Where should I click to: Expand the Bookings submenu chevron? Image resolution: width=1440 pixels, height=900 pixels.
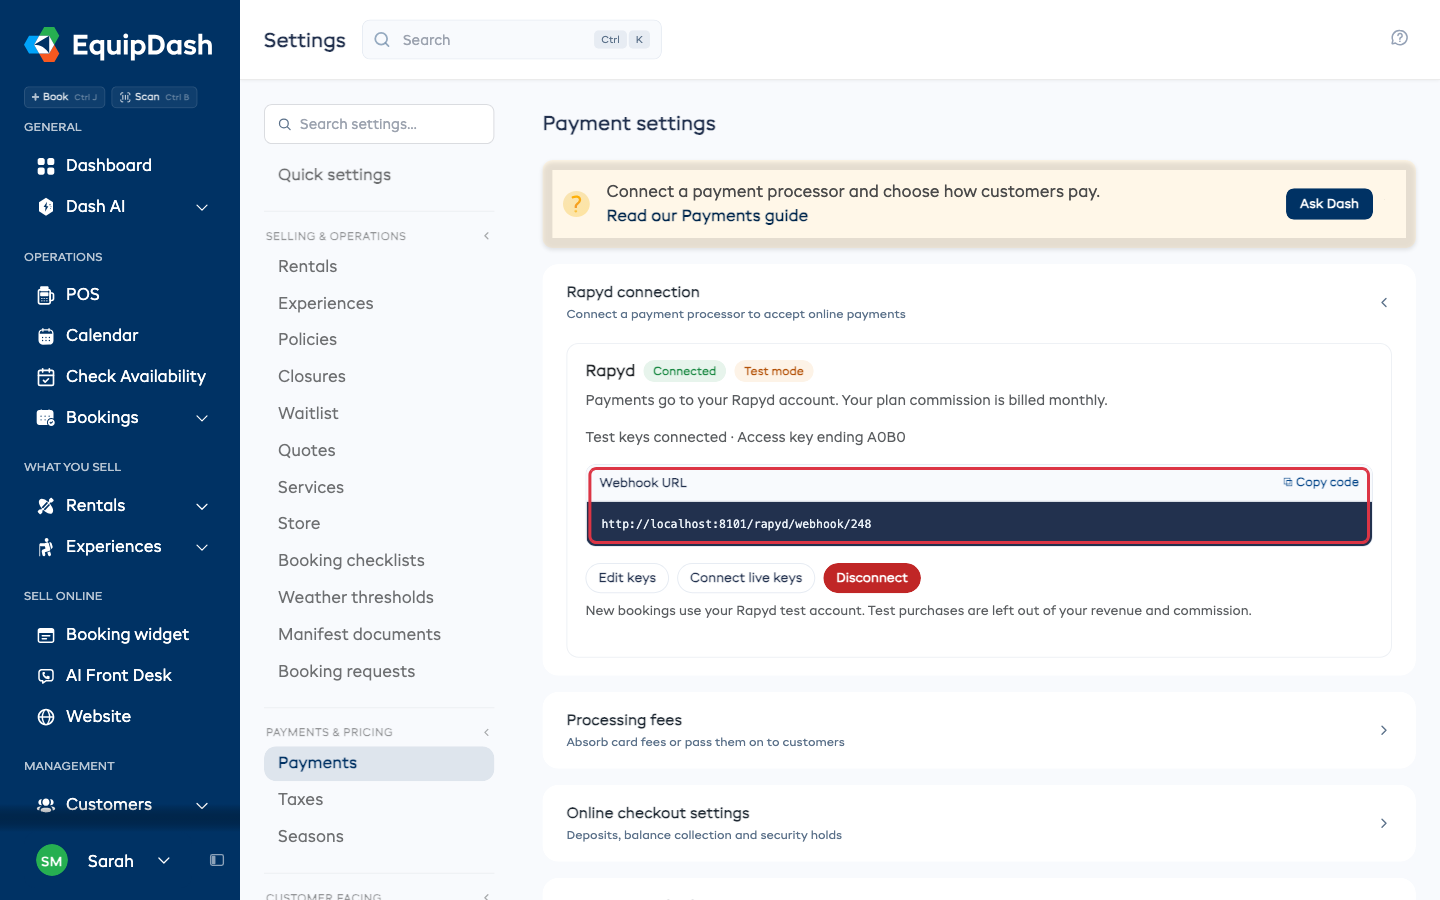pyautogui.click(x=202, y=418)
